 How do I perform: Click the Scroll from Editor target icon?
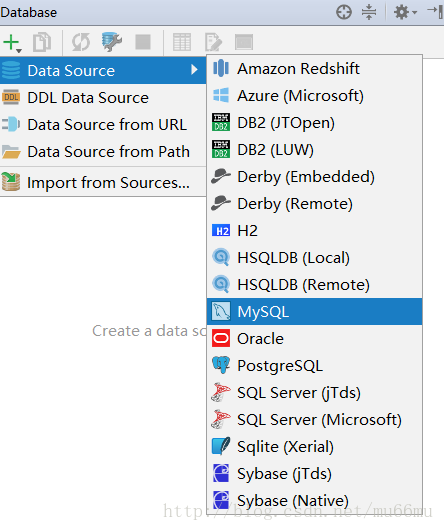(344, 13)
